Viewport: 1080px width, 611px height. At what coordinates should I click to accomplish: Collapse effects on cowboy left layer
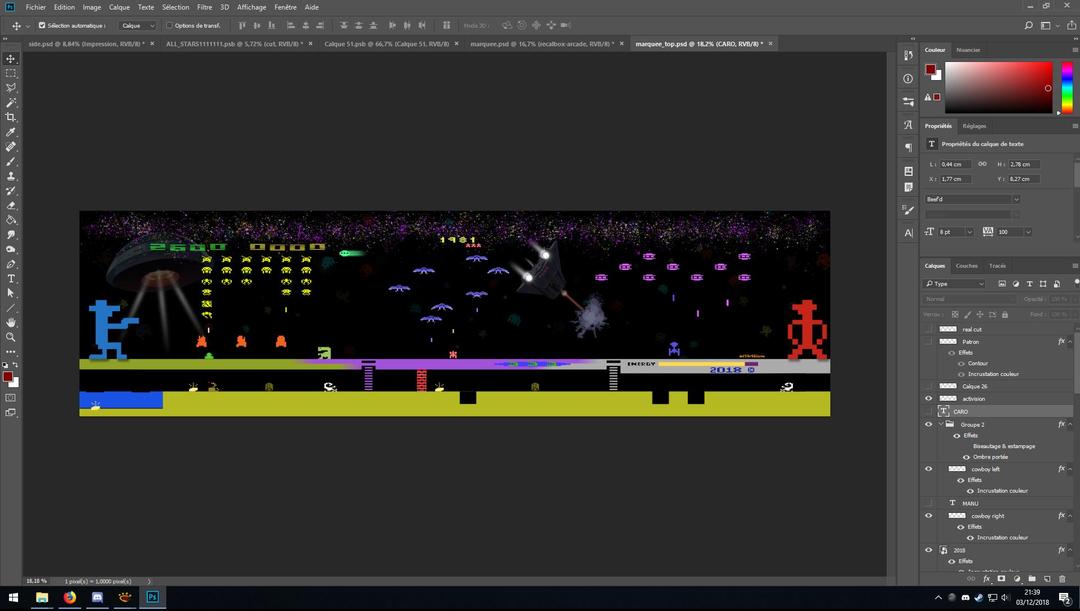point(1070,469)
